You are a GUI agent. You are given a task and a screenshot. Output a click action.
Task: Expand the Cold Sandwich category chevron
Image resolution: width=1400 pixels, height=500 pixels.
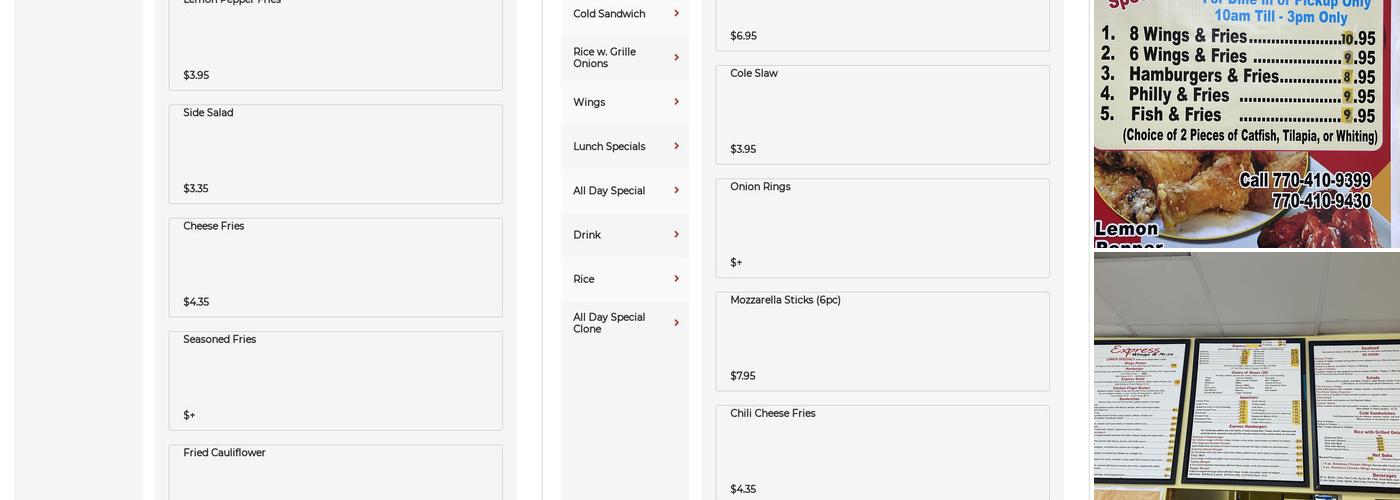tap(676, 14)
